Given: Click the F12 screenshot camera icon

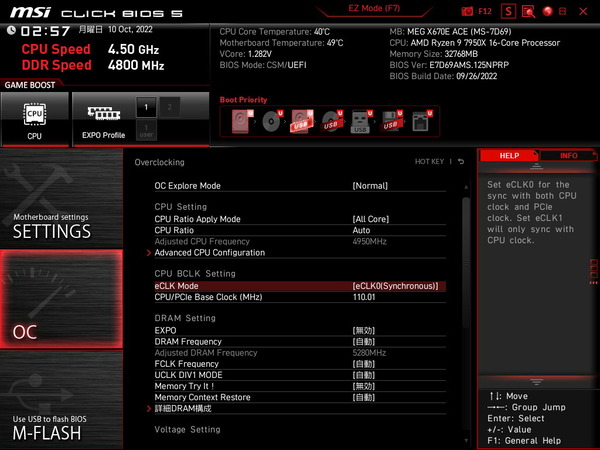Looking at the screenshot, I should point(467,11).
